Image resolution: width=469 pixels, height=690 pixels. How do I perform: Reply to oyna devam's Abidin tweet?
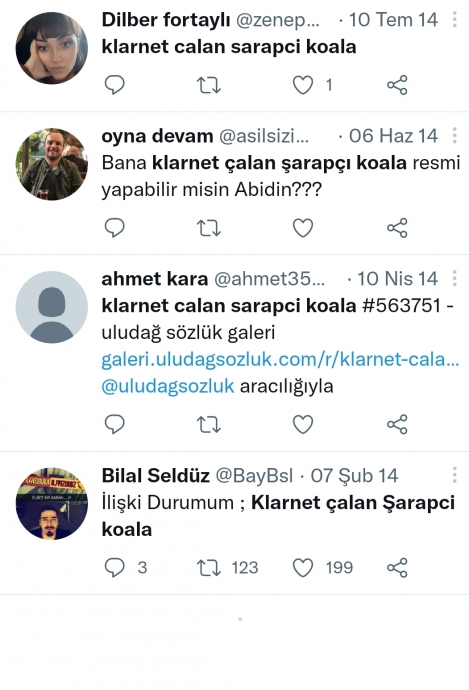114,228
